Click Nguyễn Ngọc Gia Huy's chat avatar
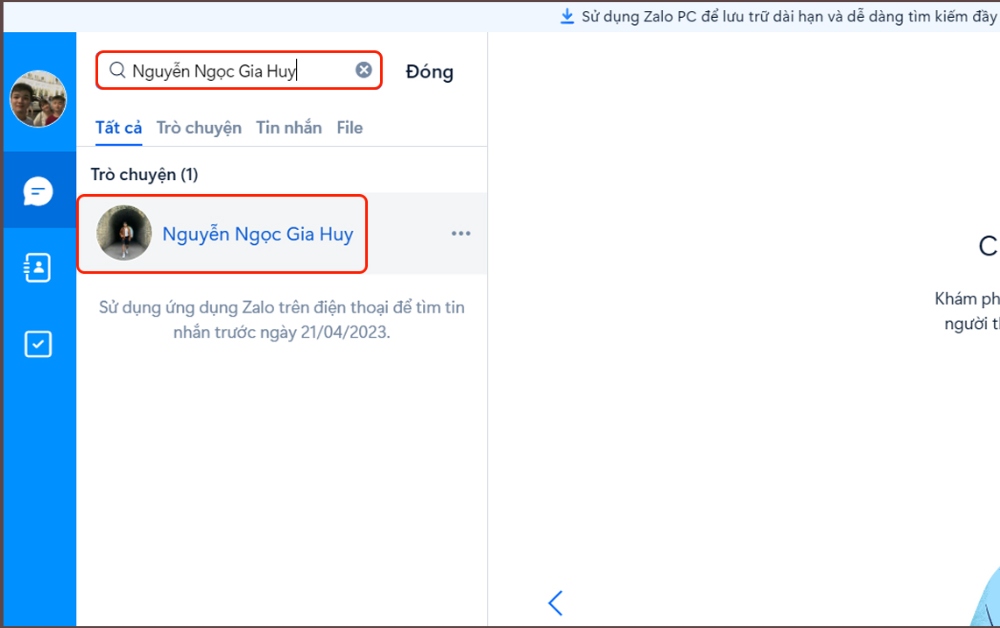This screenshot has height=628, width=1000. tap(123, 233)
